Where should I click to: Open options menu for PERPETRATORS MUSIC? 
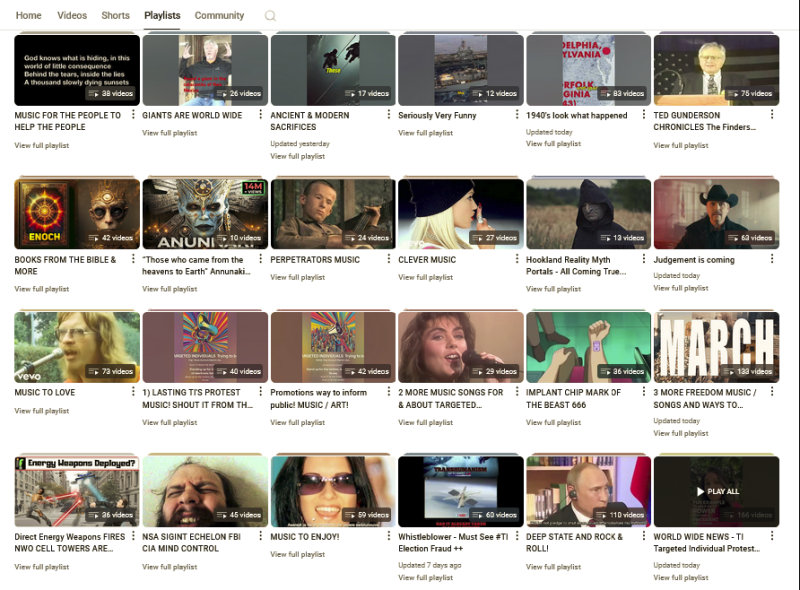click(x=389, y=259)
